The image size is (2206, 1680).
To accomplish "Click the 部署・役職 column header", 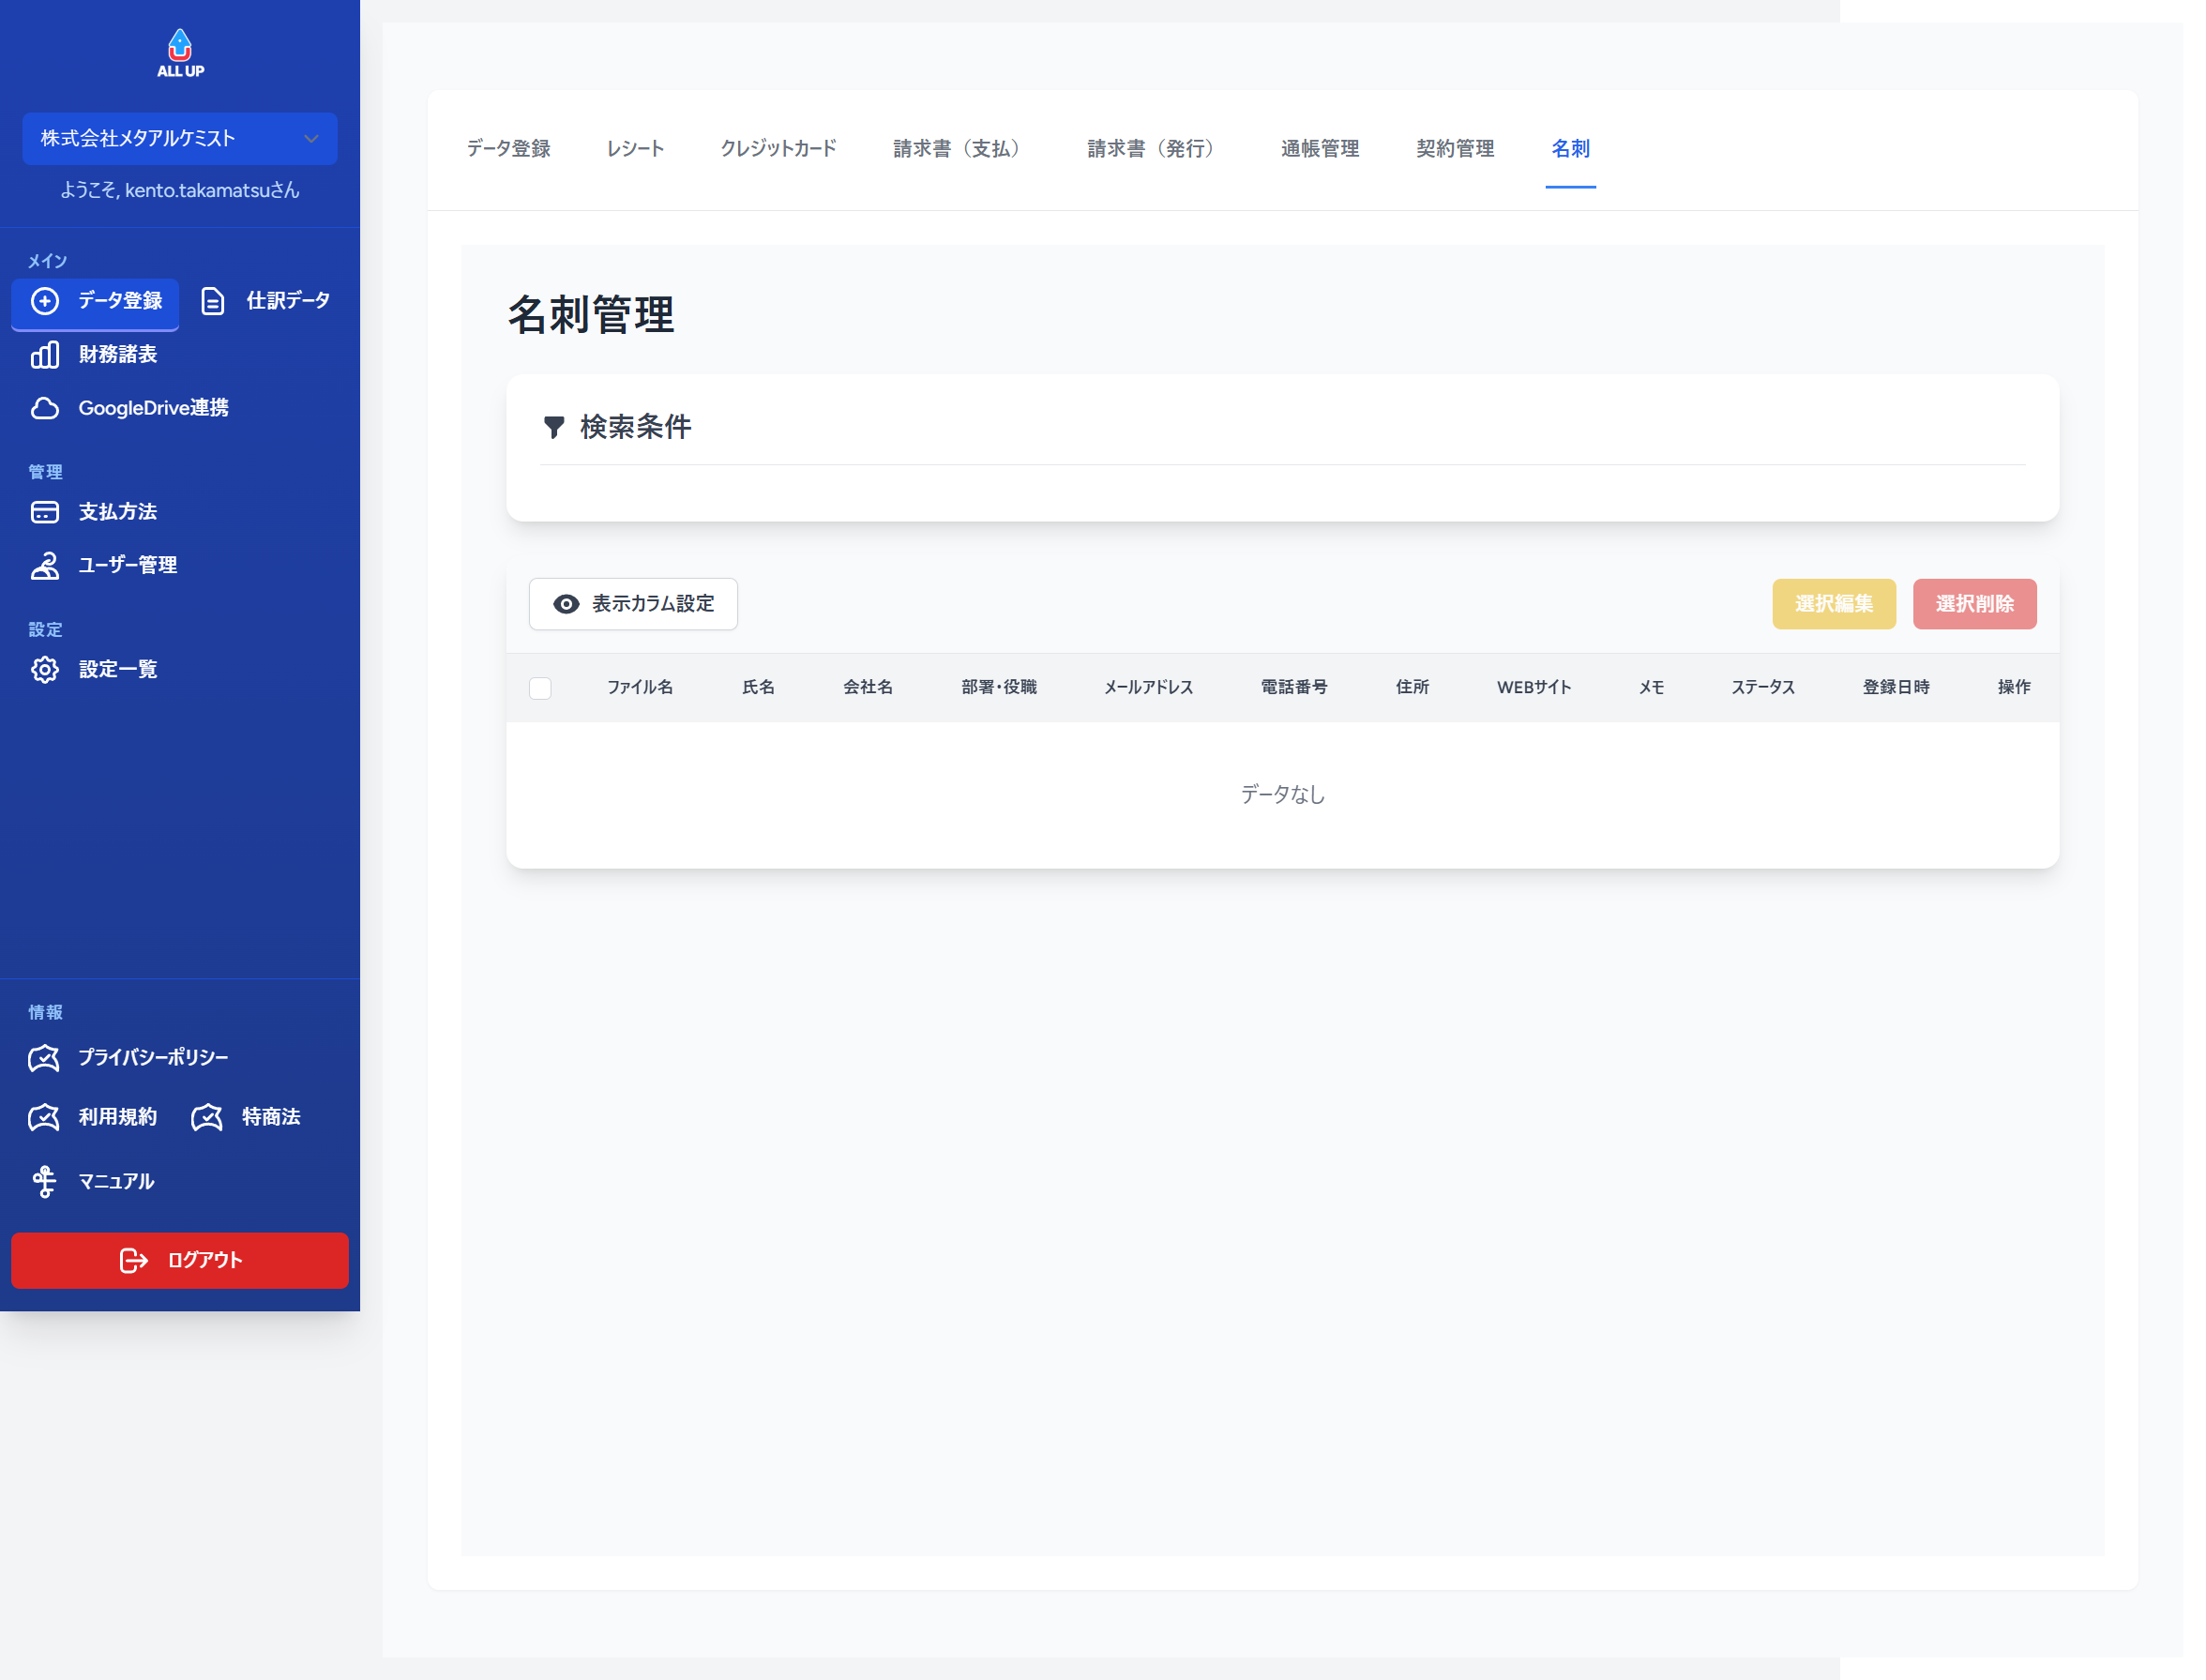I will tap(998, 687).
